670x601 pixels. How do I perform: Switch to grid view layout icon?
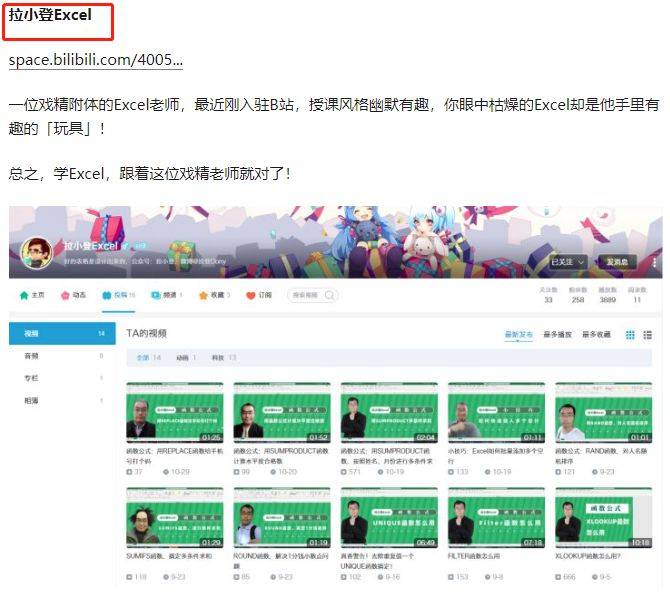click(631, 334)
